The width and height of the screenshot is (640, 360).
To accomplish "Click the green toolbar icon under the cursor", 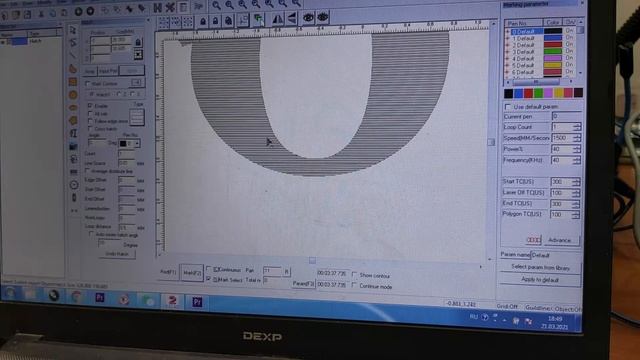I will [x=258, y=19].
